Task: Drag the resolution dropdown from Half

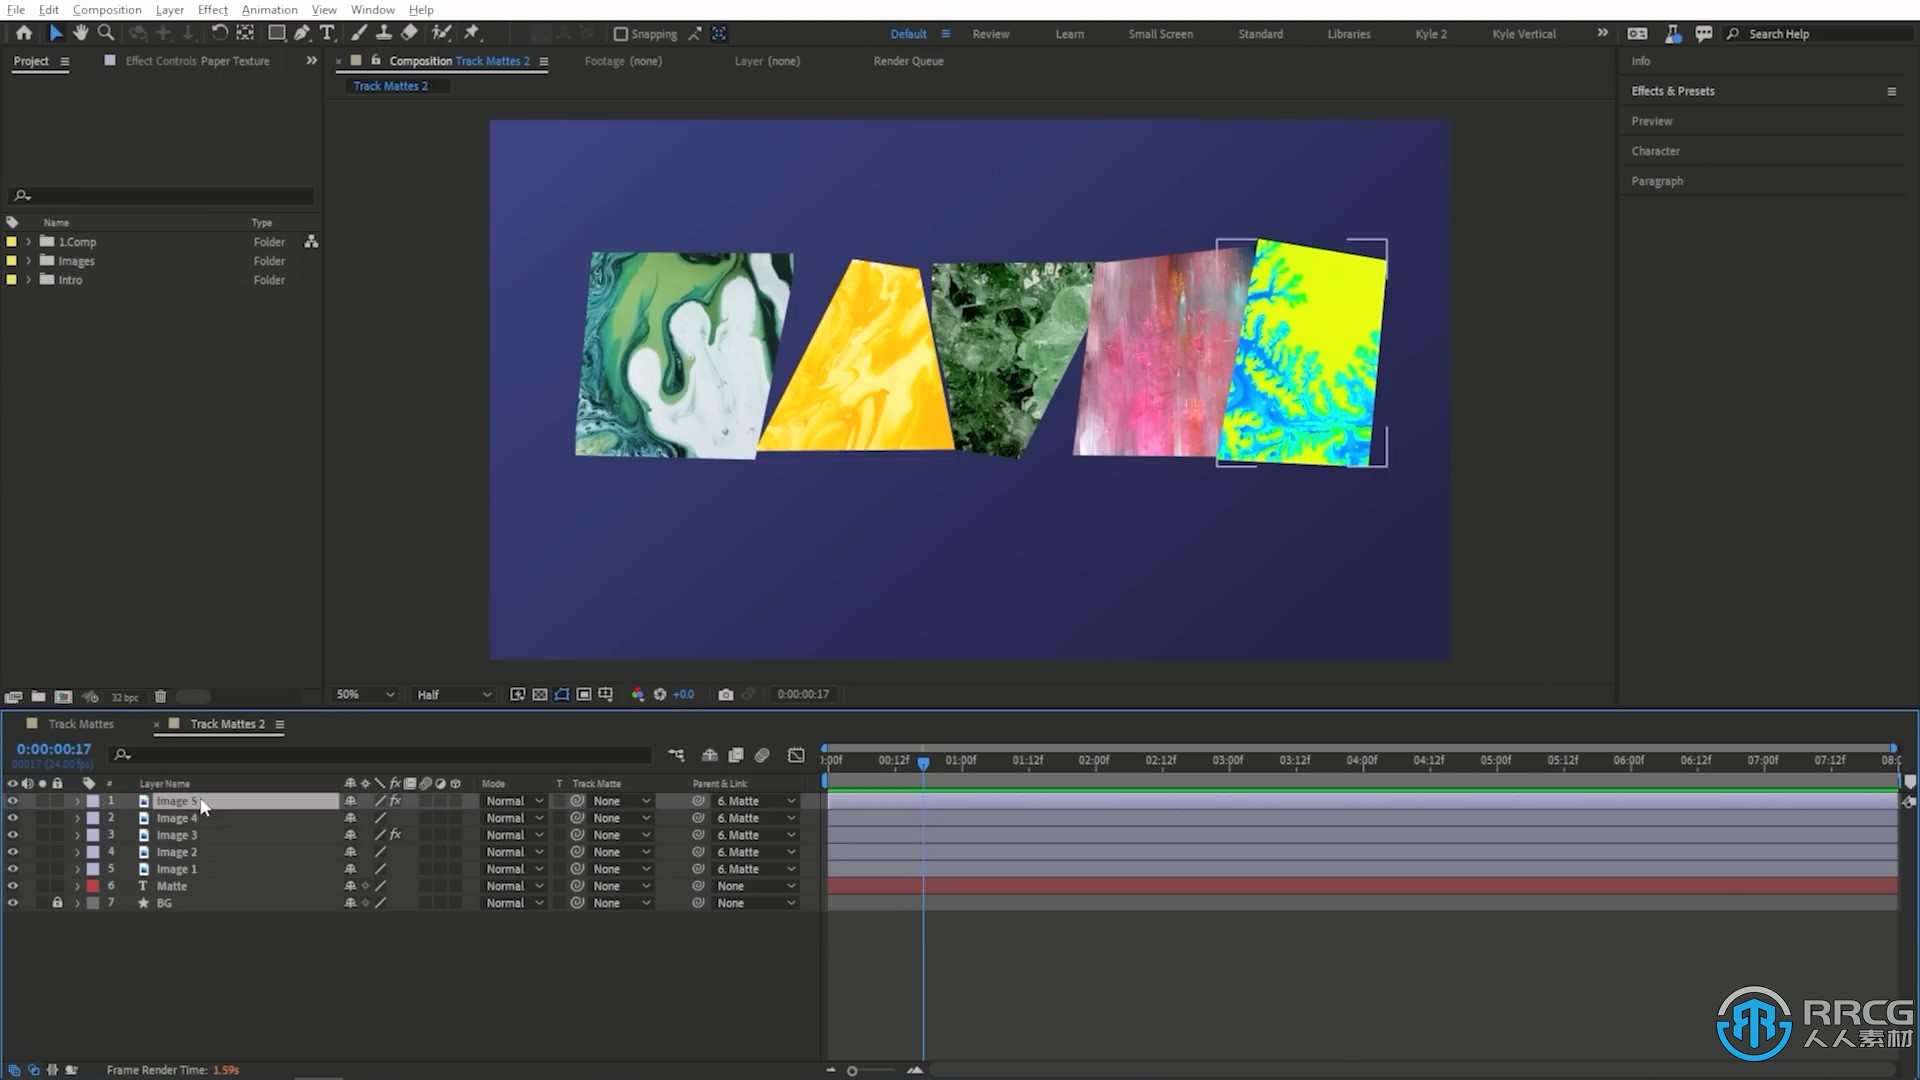Action: (x=452, y=694)
